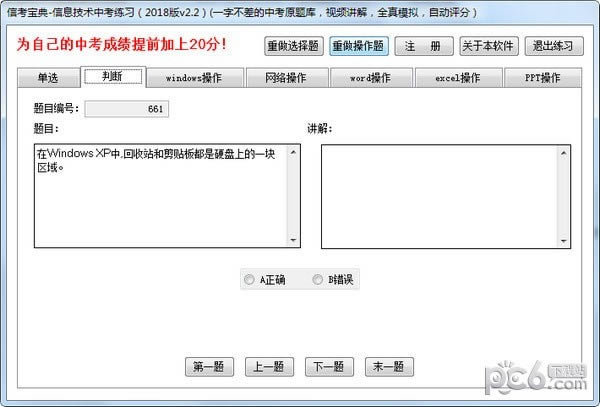600x407 pixels.
Task: Select the 判断 tab
Action: (113, 77)
